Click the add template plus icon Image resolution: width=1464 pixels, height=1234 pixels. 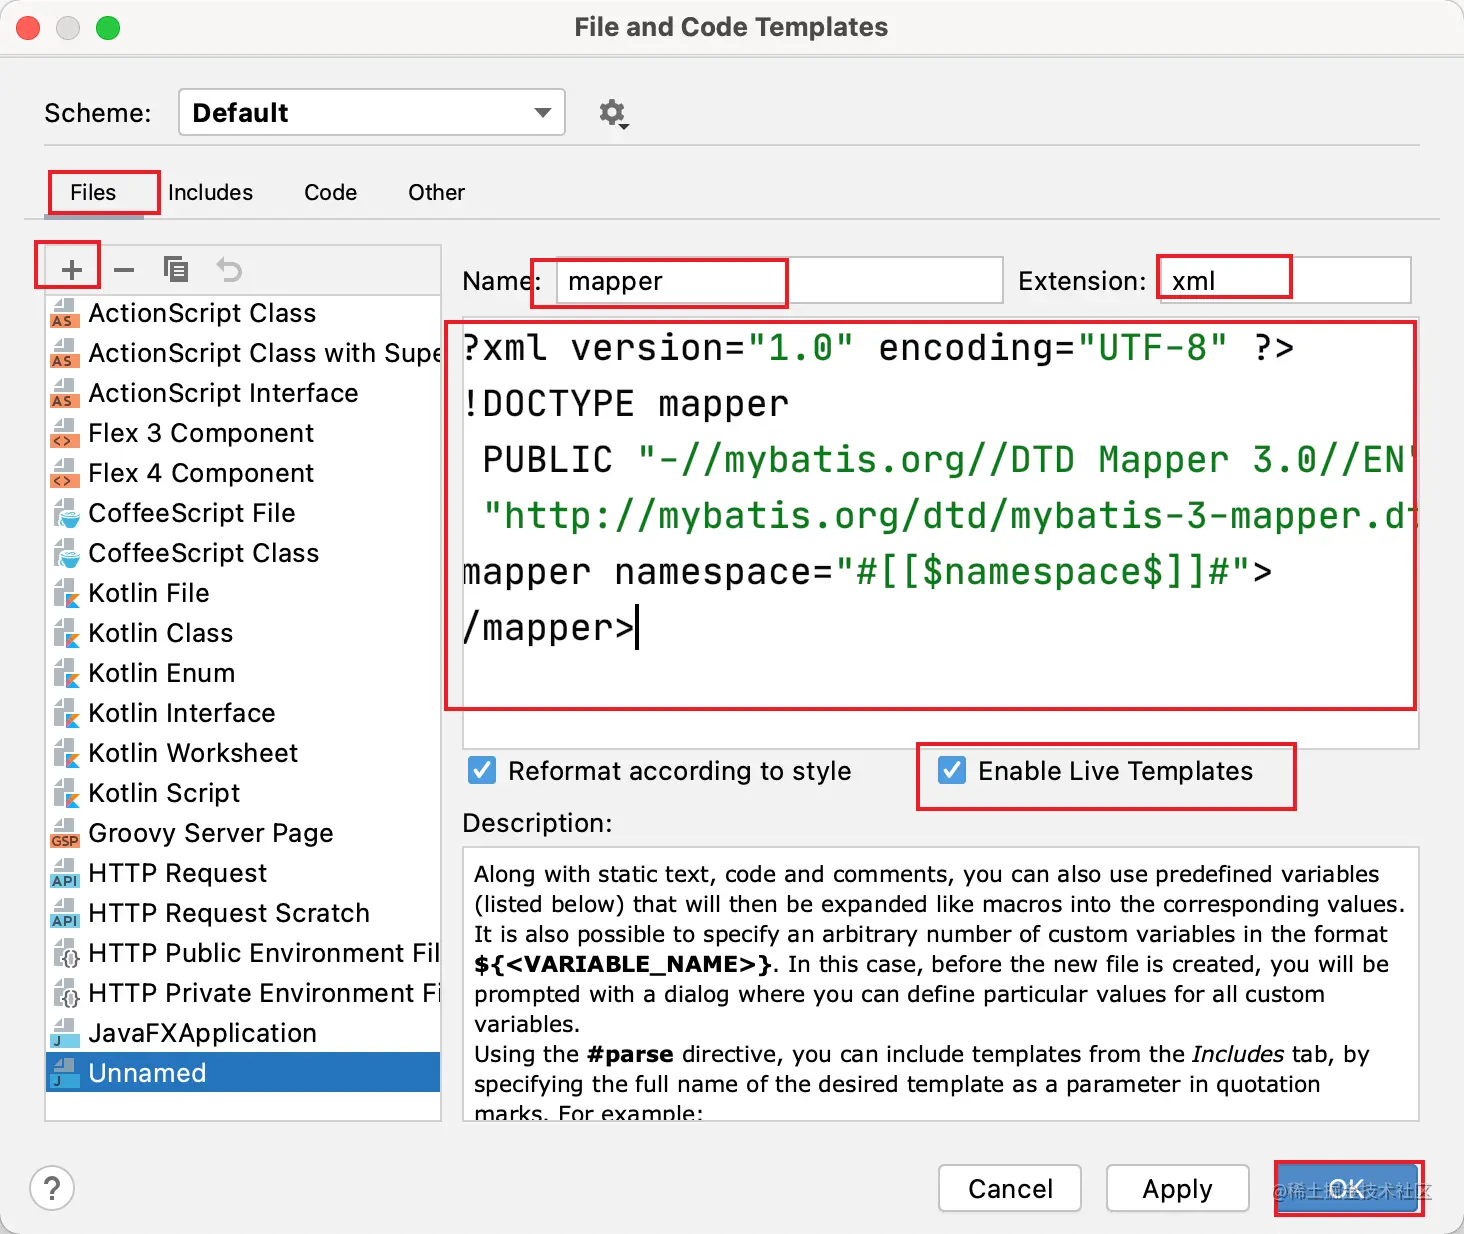coord(71,269)
